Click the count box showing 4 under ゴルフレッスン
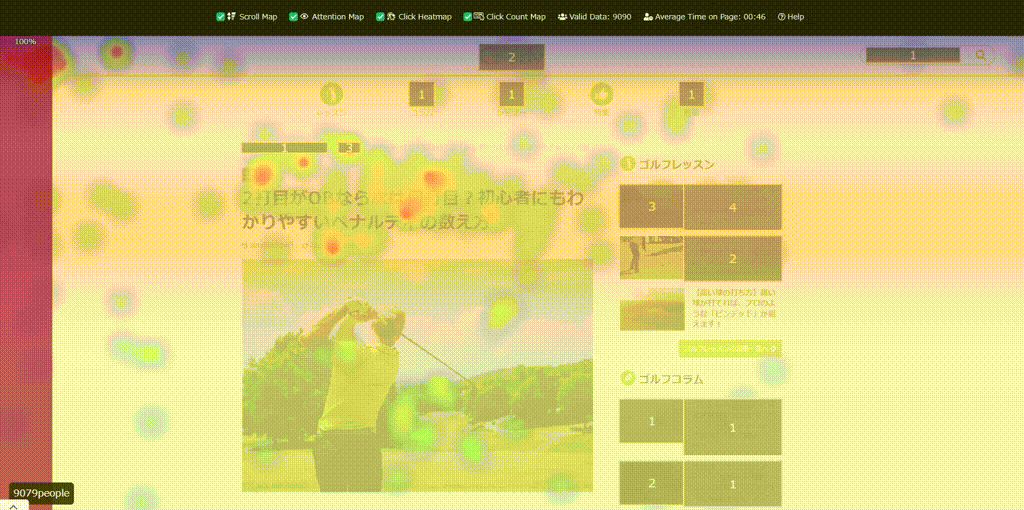 coord(733,207)
